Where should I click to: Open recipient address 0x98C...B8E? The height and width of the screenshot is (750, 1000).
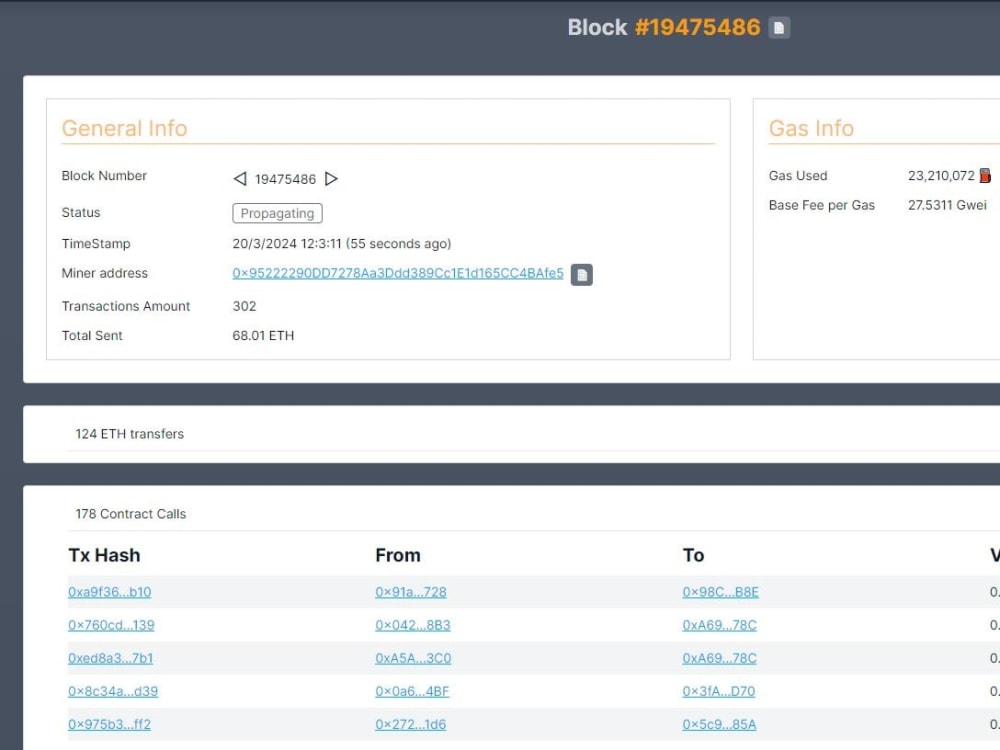click(720, 592)
